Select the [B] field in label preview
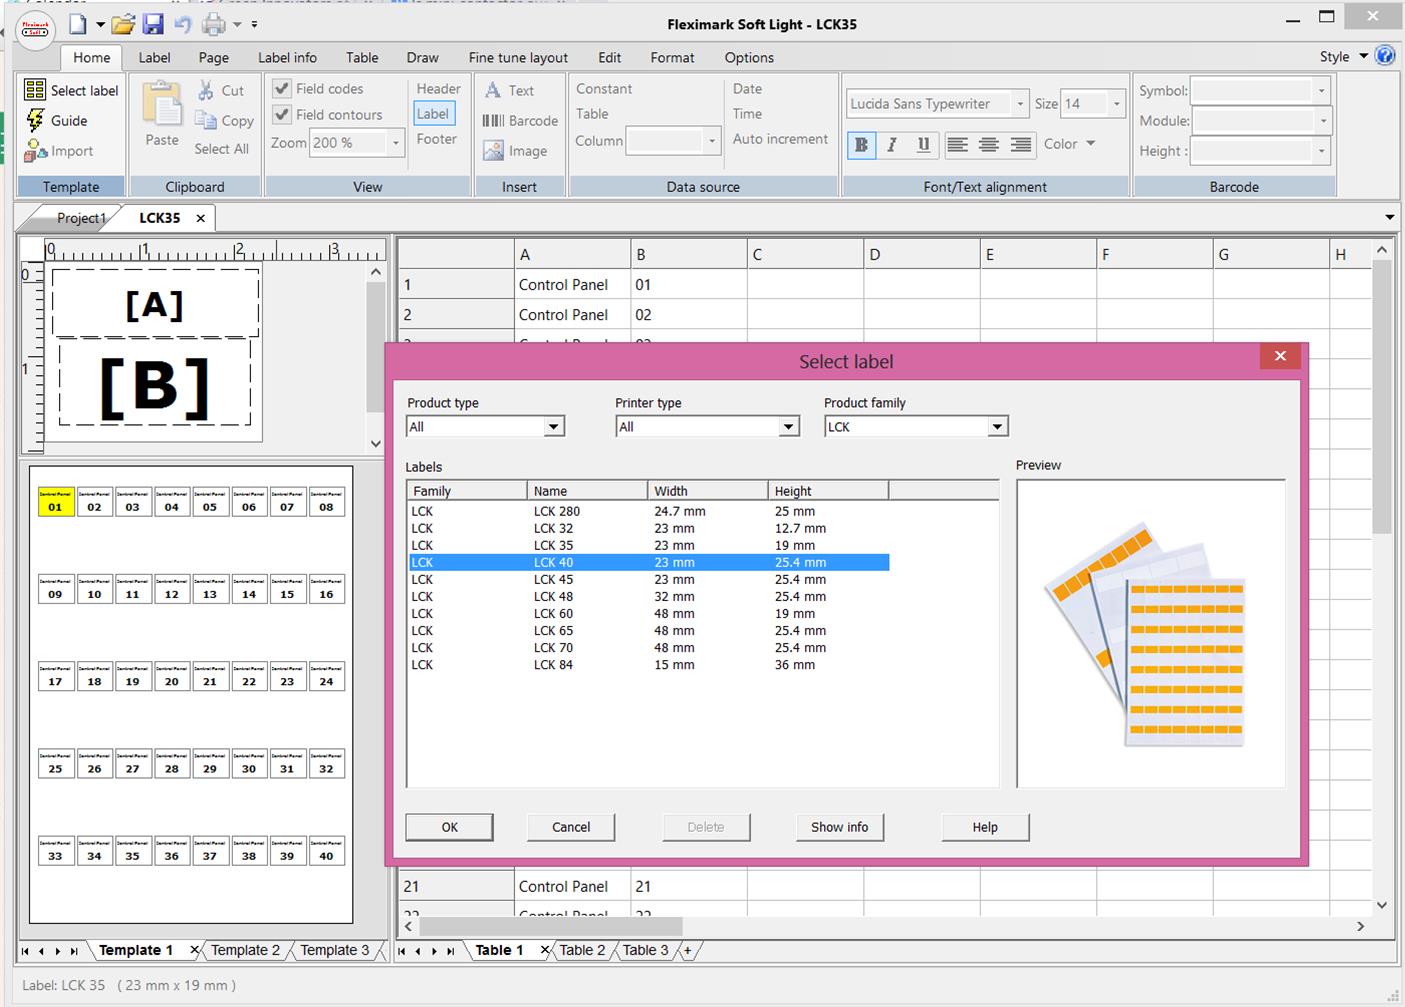 (x=155, y=385)
